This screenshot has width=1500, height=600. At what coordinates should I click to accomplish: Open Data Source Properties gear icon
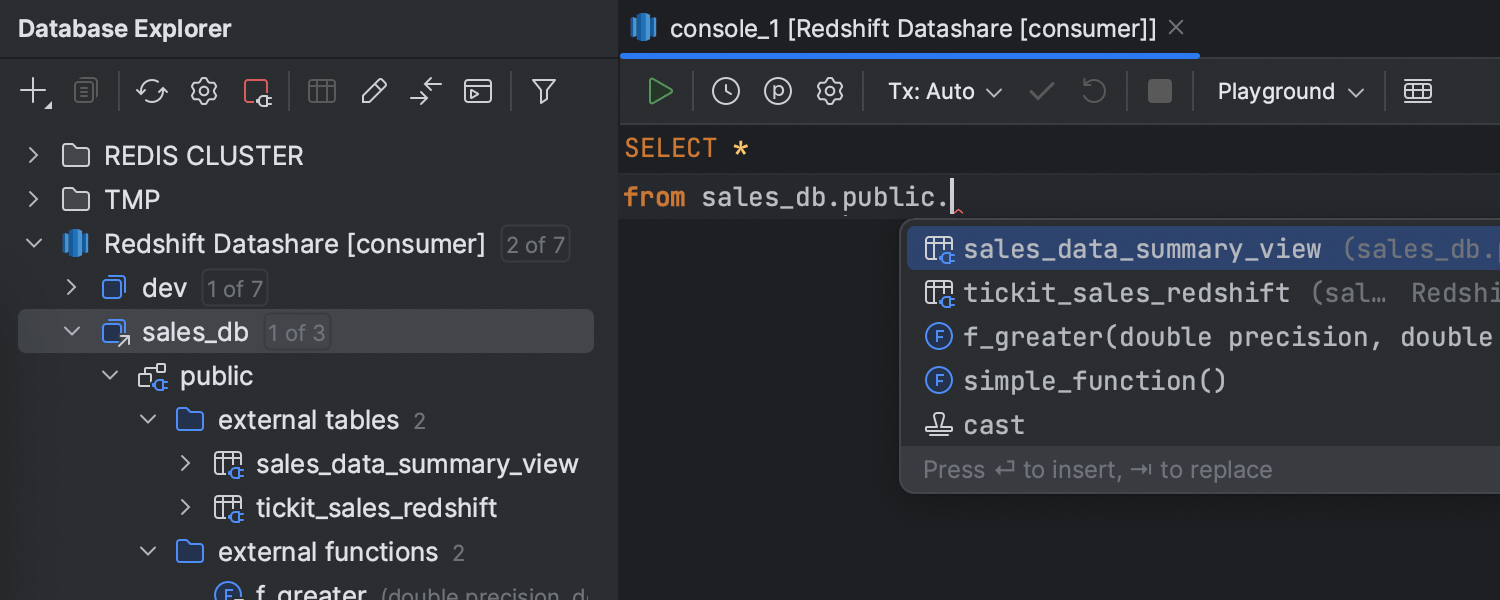click(x=204, y=92)
